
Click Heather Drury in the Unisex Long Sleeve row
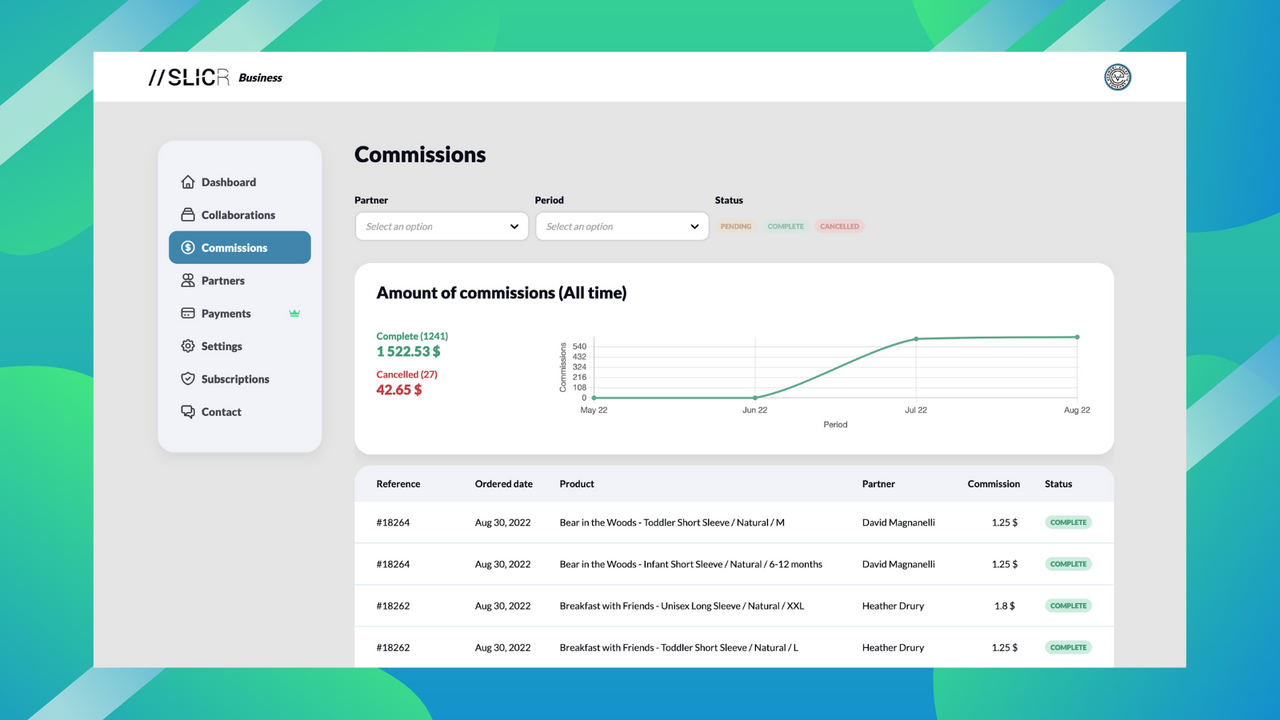(x=893, y=606)
